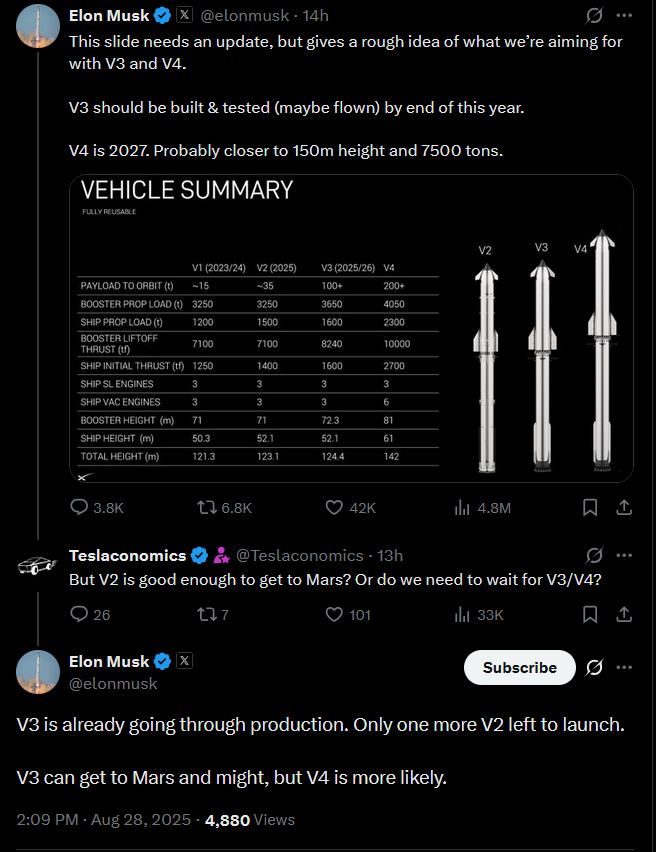This screenshot has height=852, width=656.
Task: Repost the Teslaconomics reply
Action: tap(206, 614)
